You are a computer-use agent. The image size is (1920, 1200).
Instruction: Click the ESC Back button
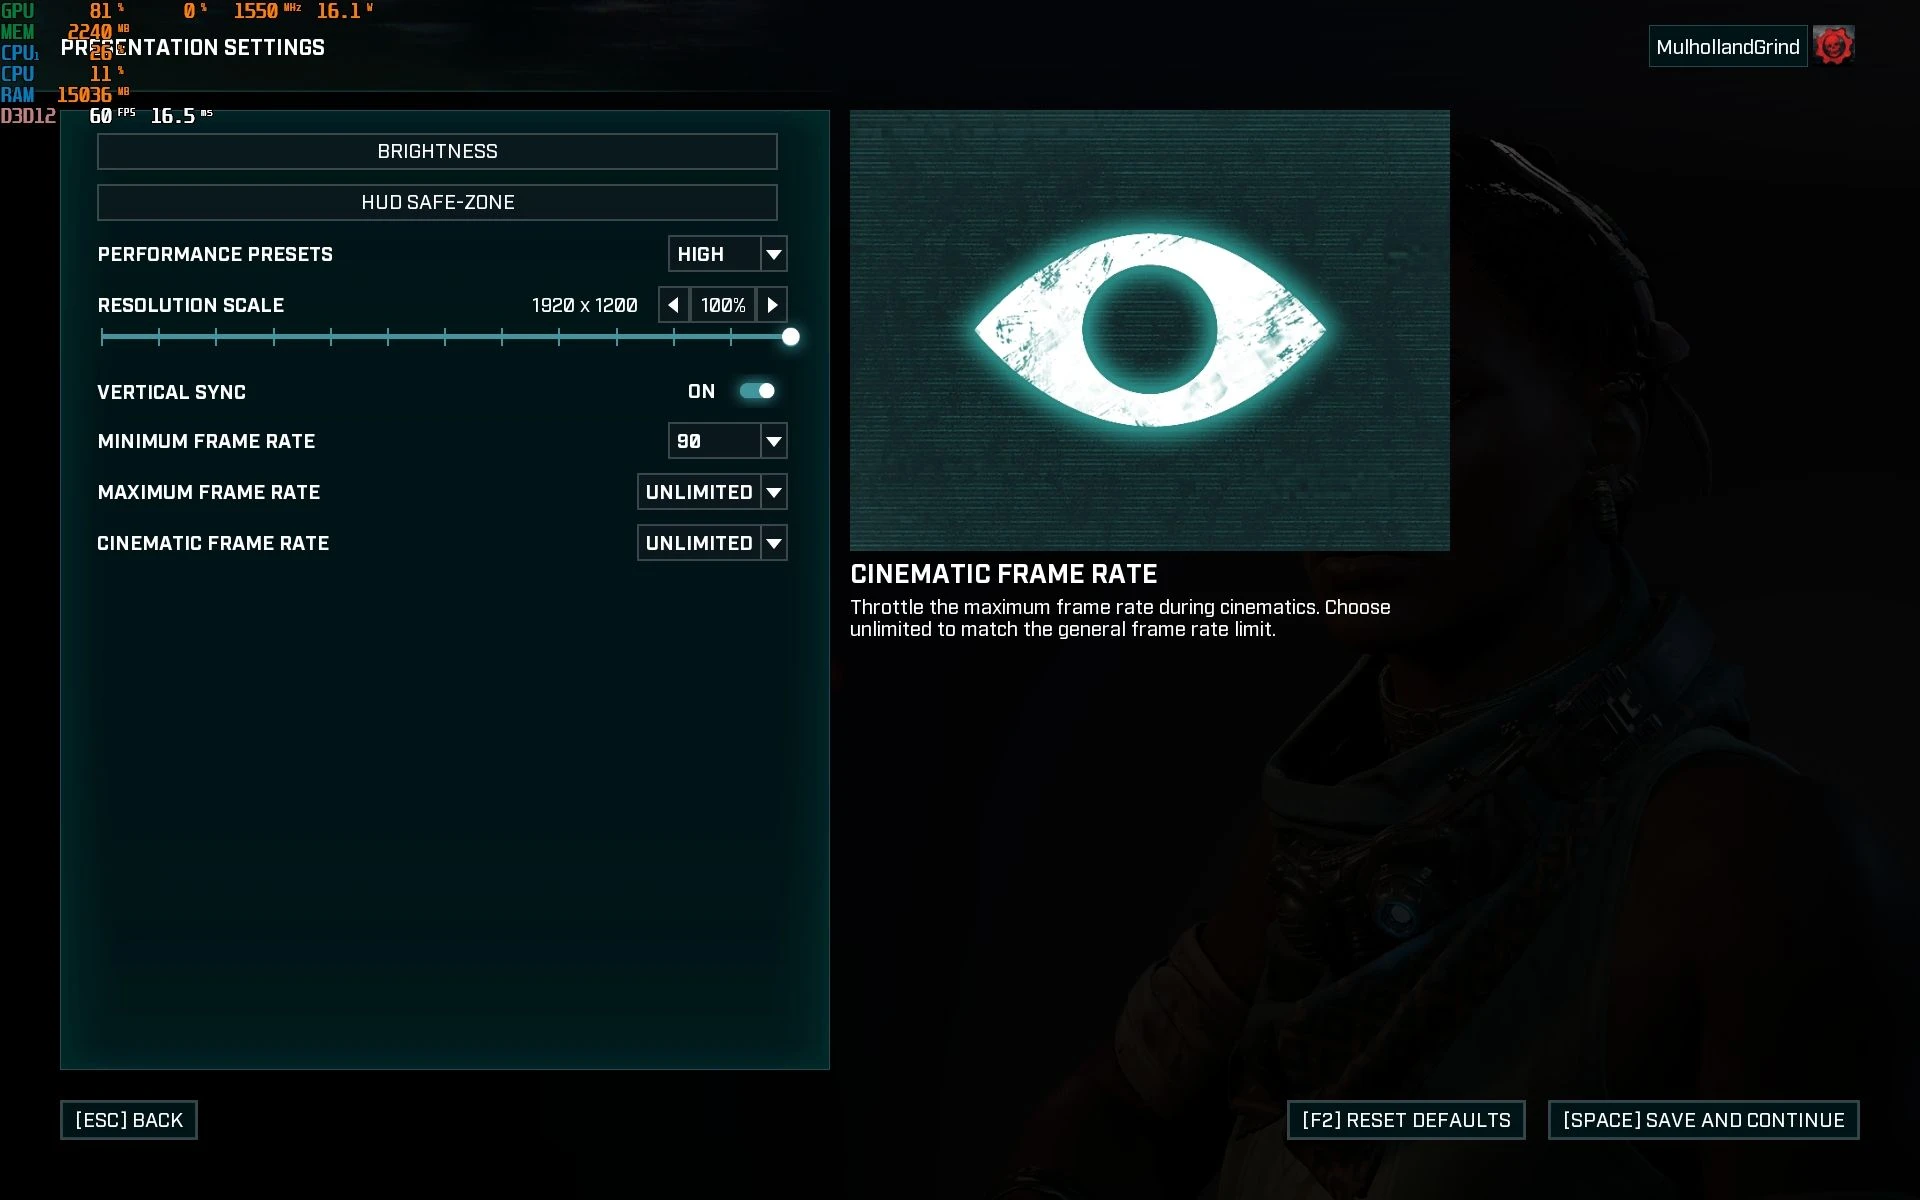[129, 1120]
